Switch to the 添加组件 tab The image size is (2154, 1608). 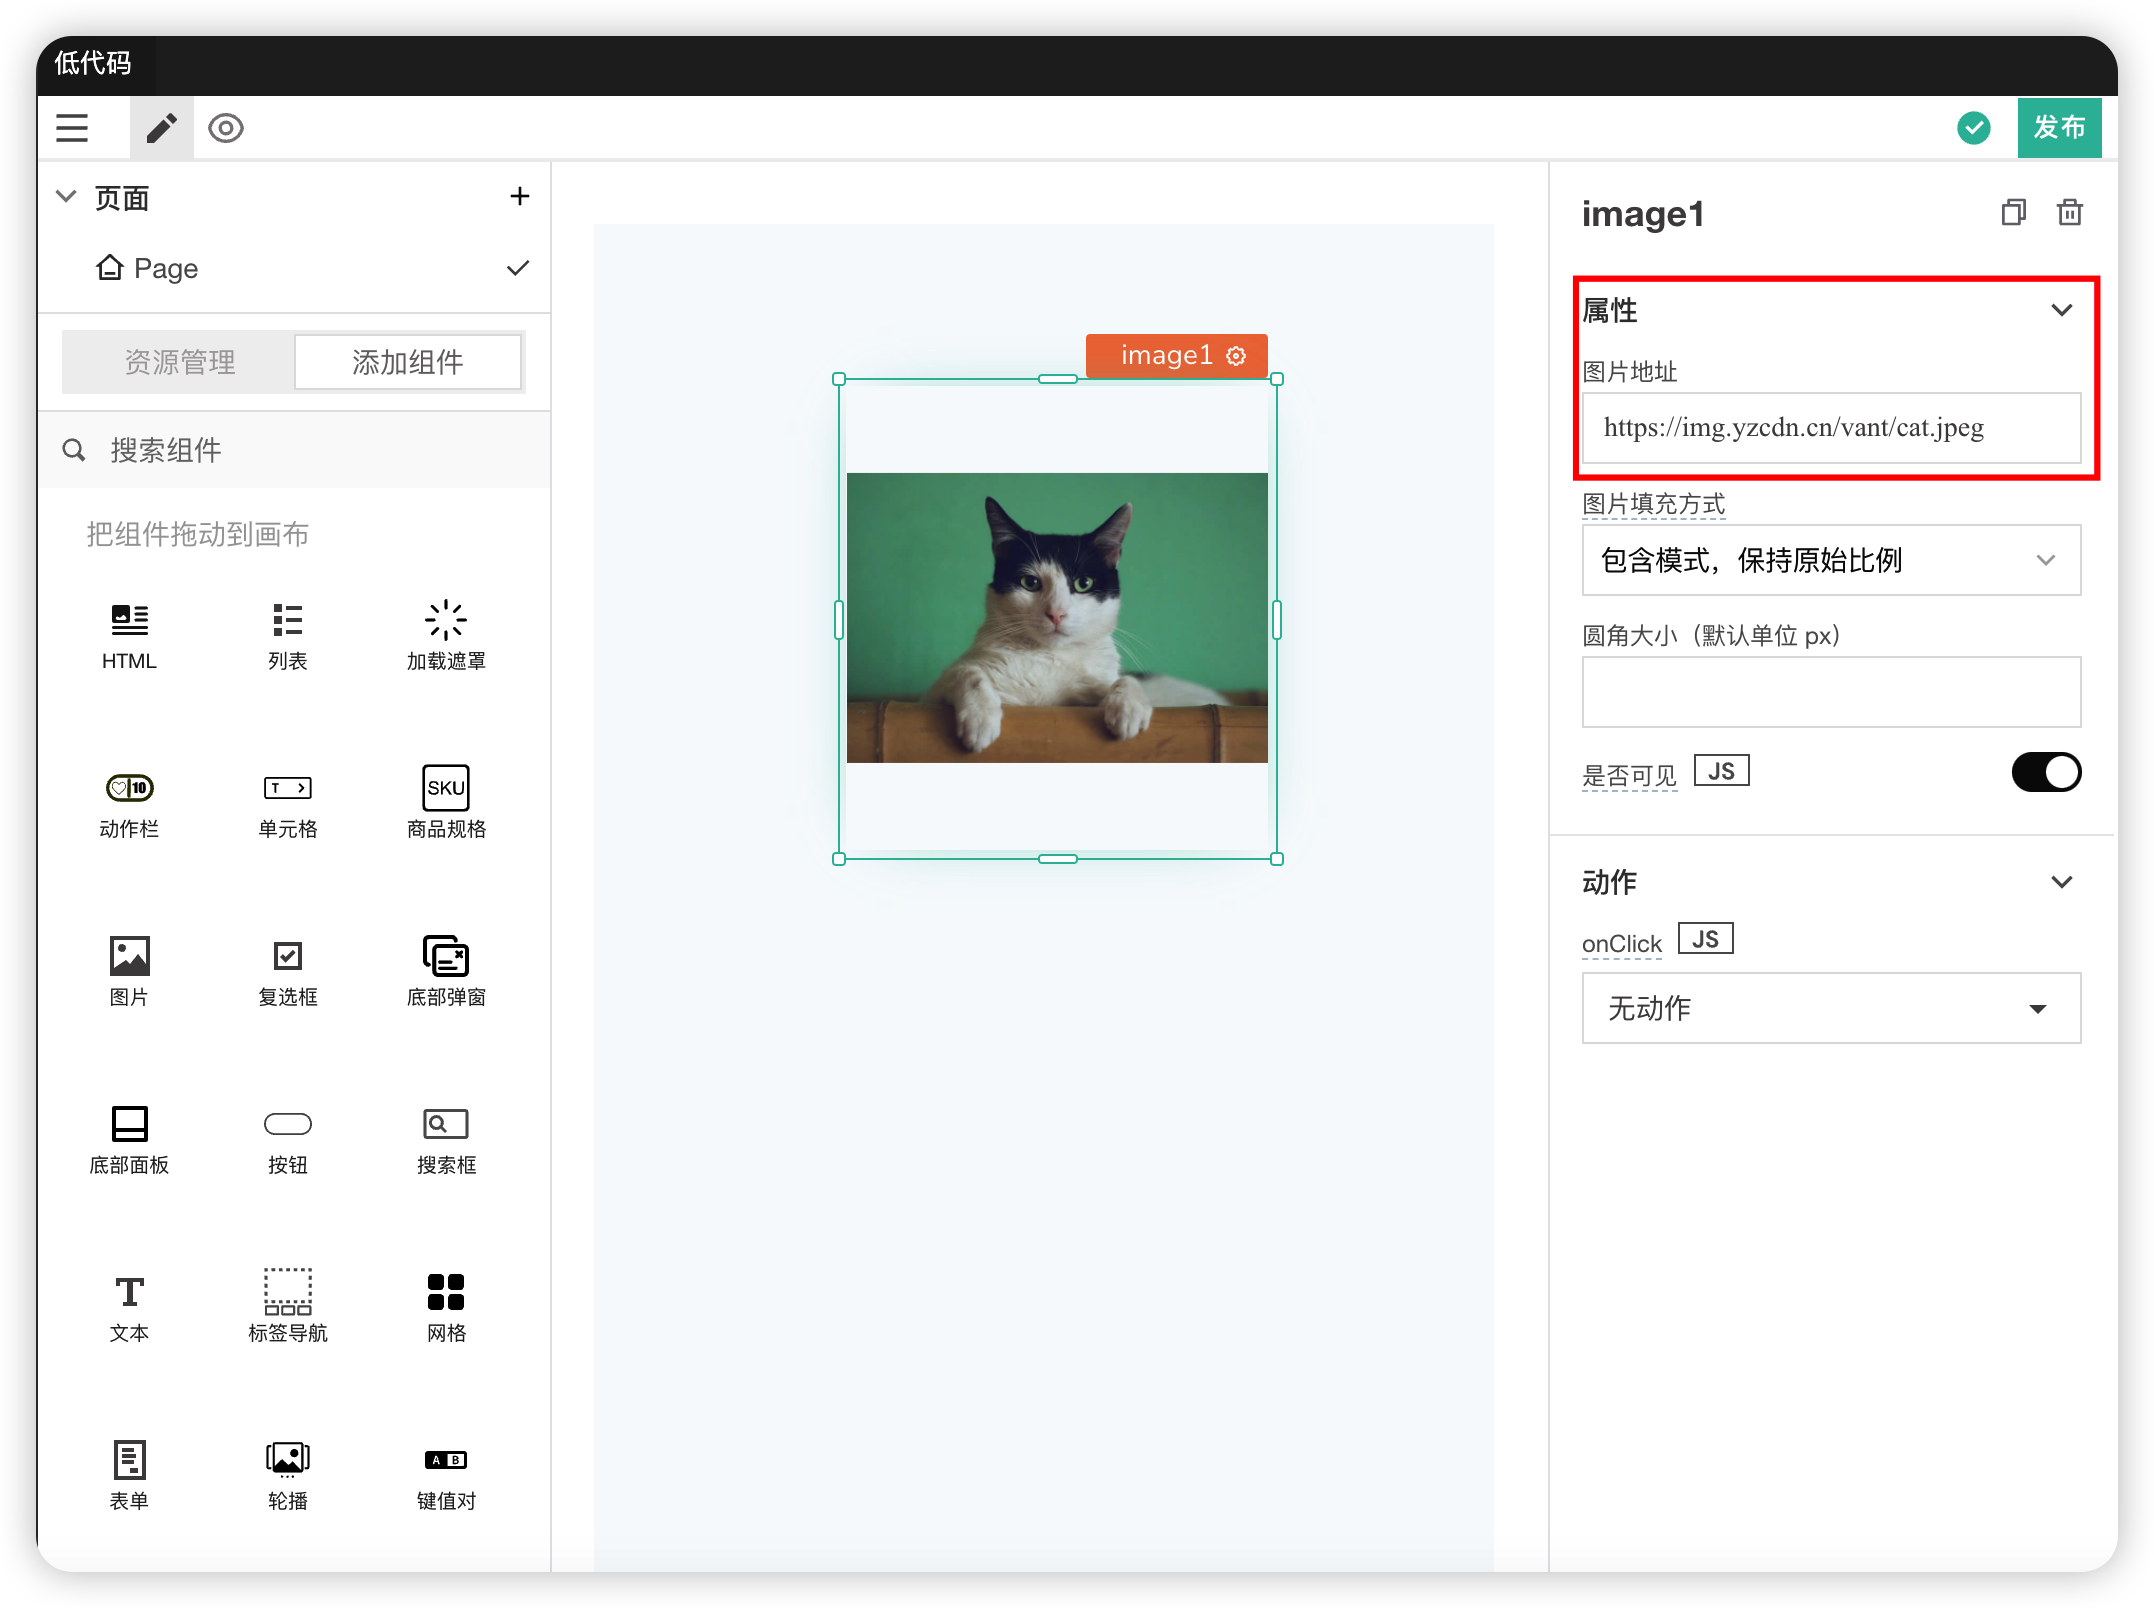407,362
